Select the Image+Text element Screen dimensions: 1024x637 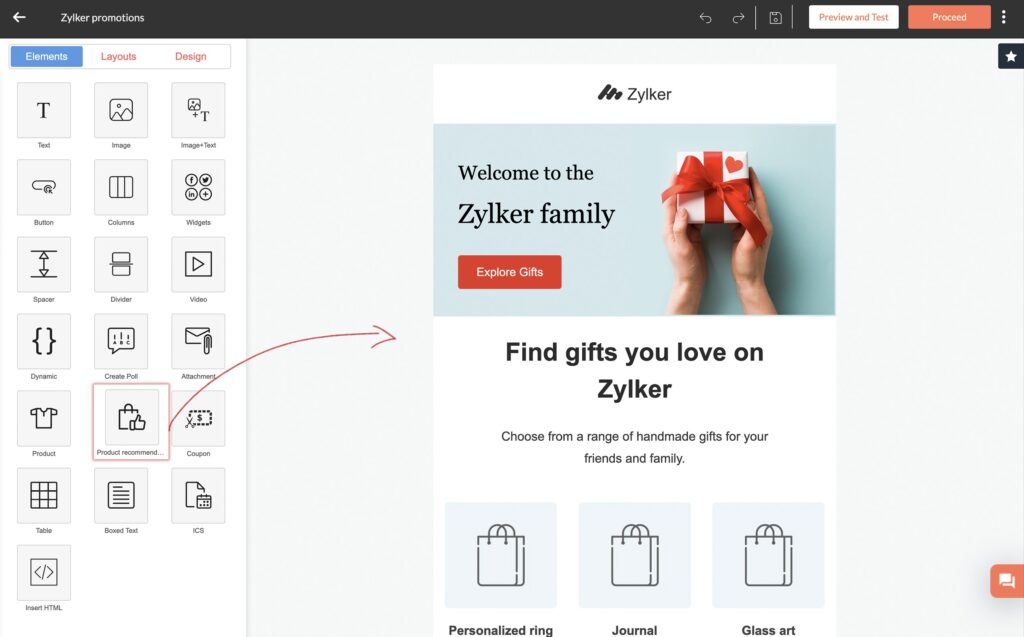[x=198, y=110]
